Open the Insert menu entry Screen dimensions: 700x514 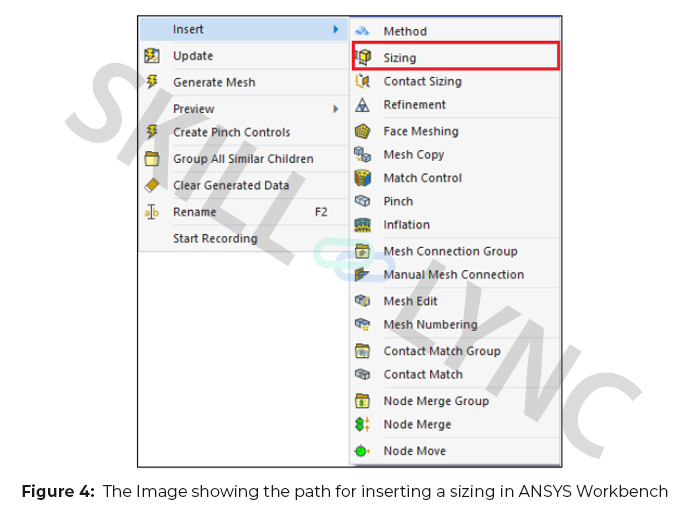pos(244,29)
